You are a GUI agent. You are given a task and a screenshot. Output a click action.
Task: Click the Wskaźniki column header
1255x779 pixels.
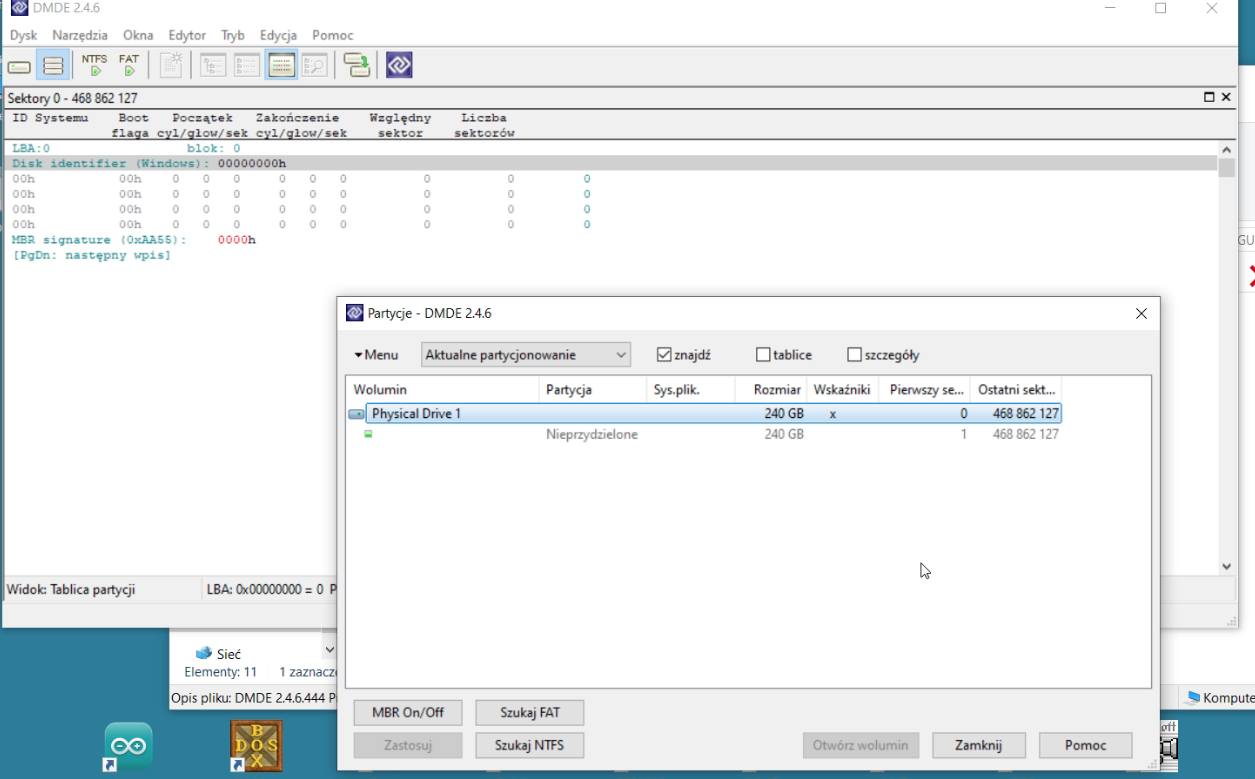[842, 389]
